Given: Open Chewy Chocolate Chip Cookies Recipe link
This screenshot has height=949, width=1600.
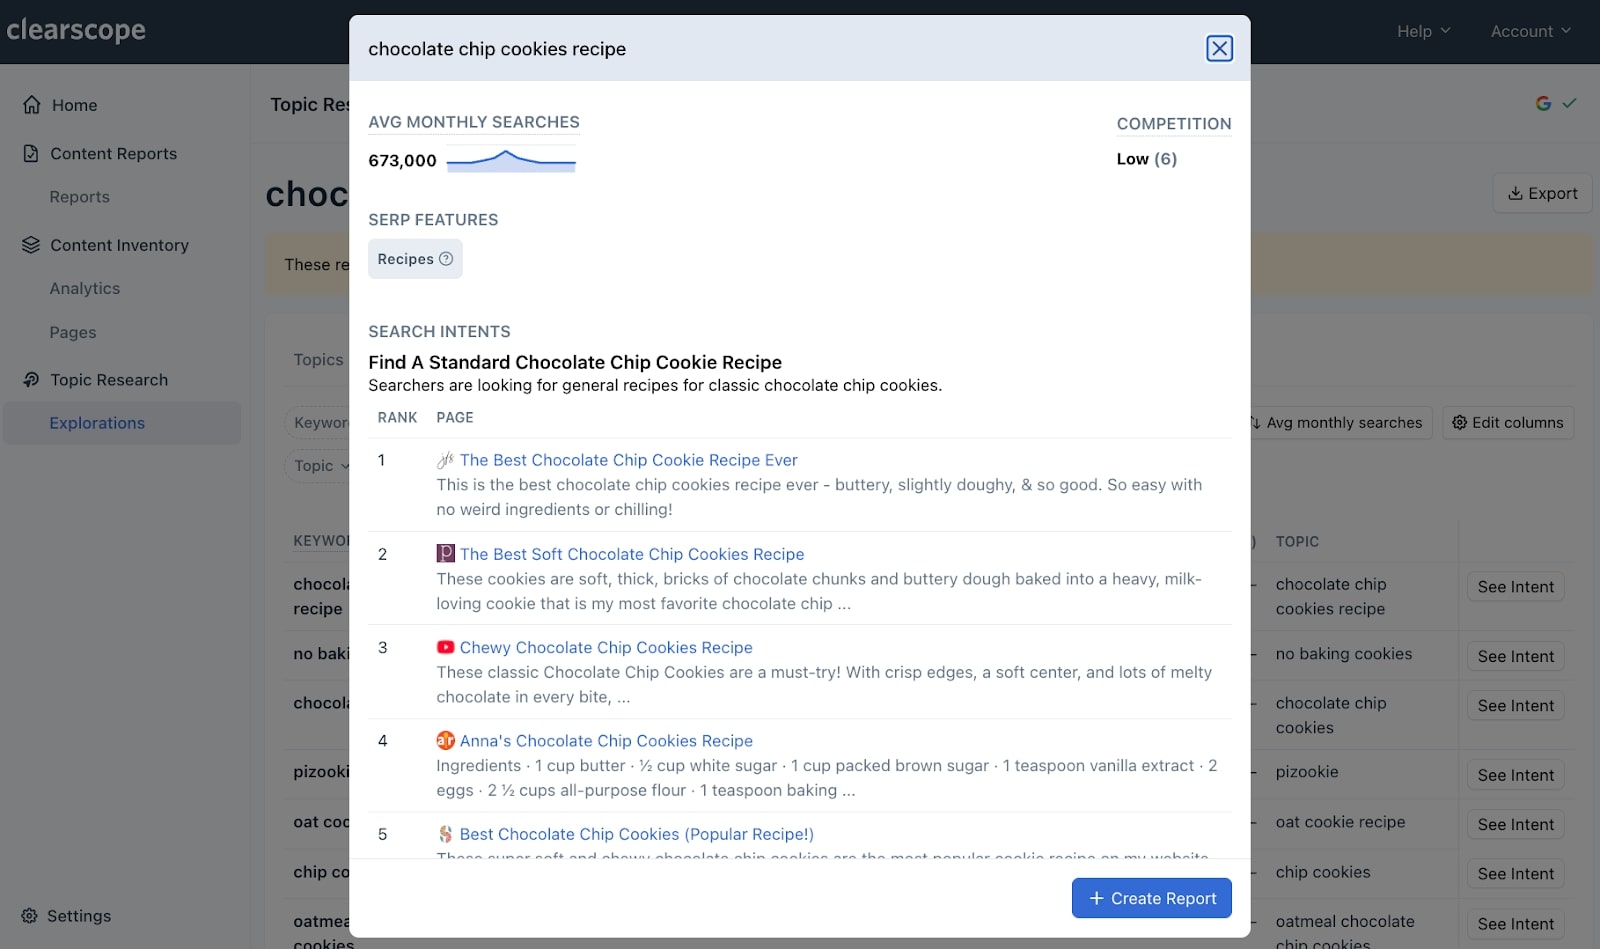Looking at the screenshot, I should [x=606, y=647].
